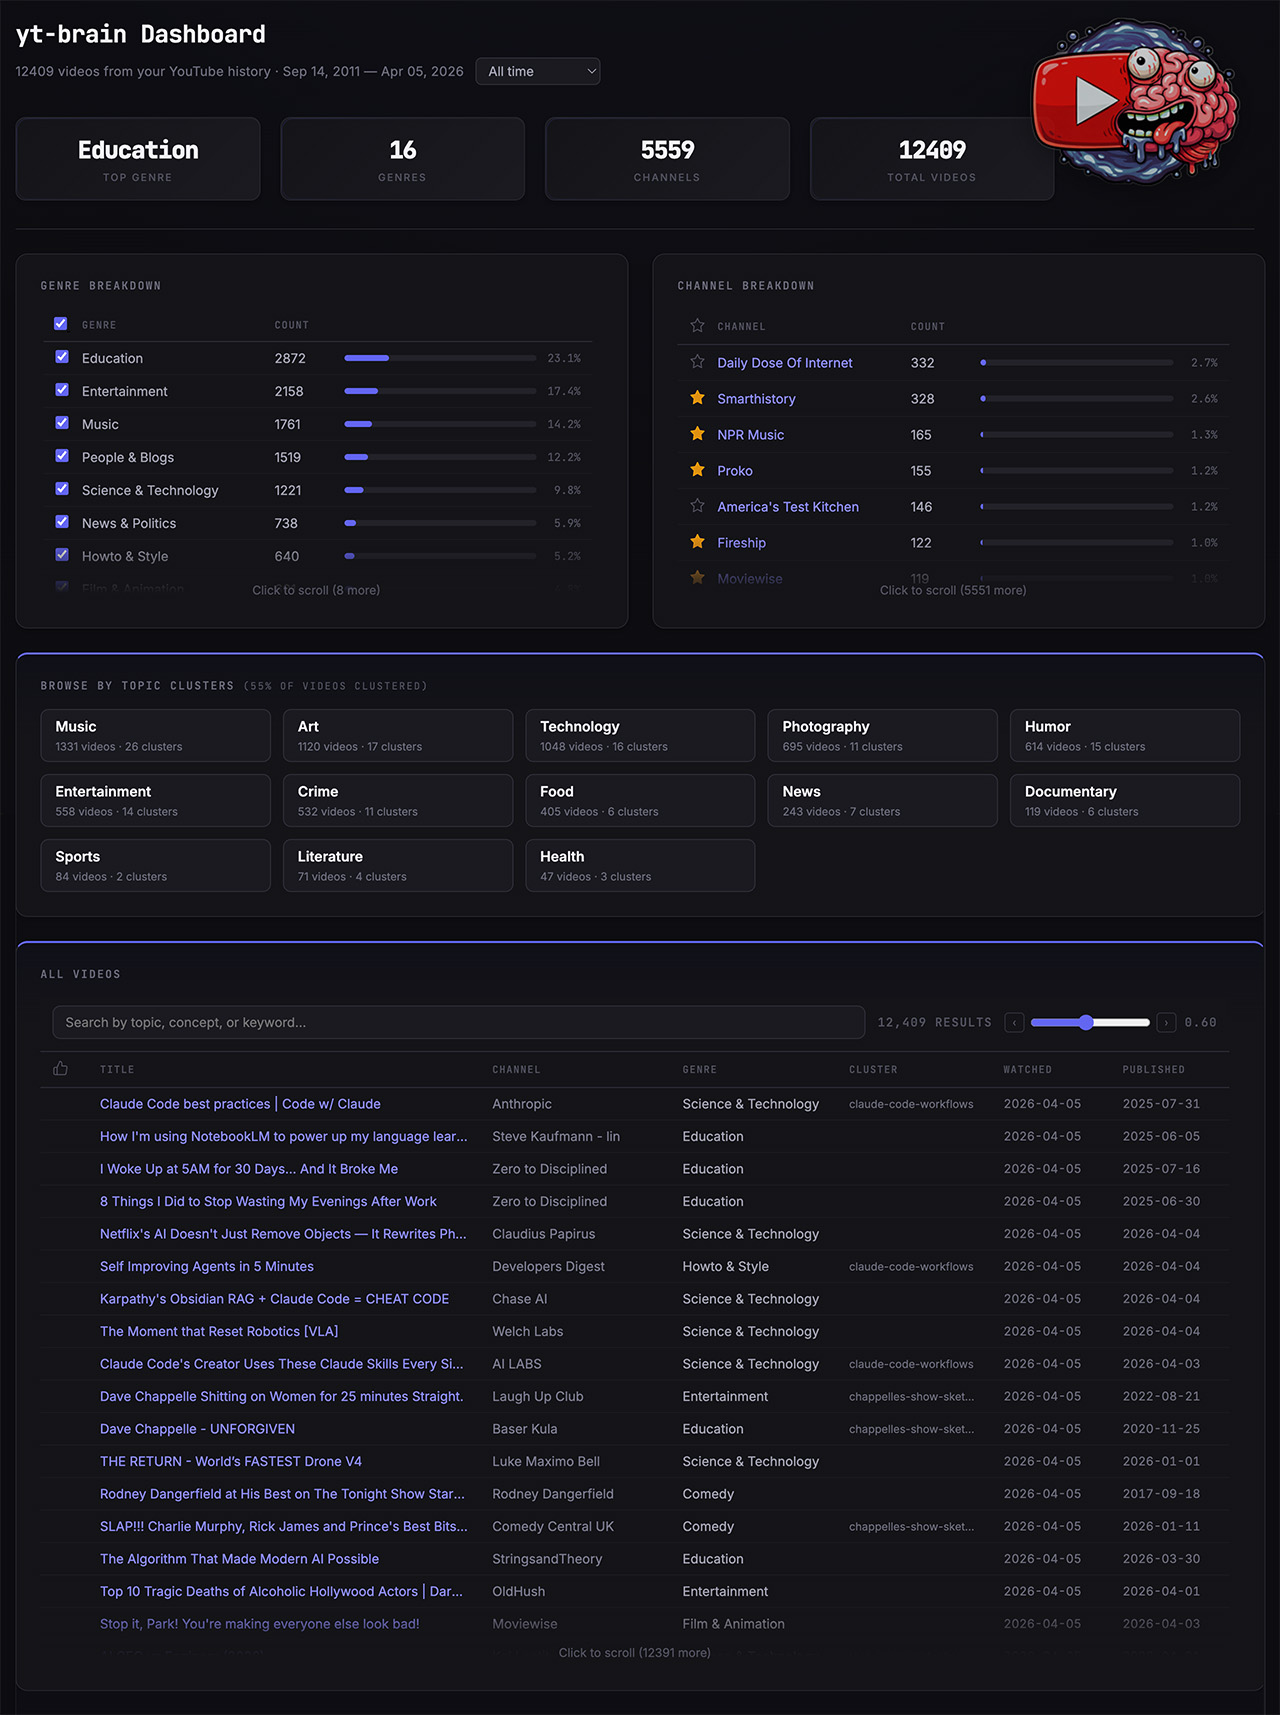This screenshot has width=1280, height=1715.
Task: Open 'Self Improving Agents in 5 Minutes' video
Action: pyautogui.click(x=207, y=1266)
